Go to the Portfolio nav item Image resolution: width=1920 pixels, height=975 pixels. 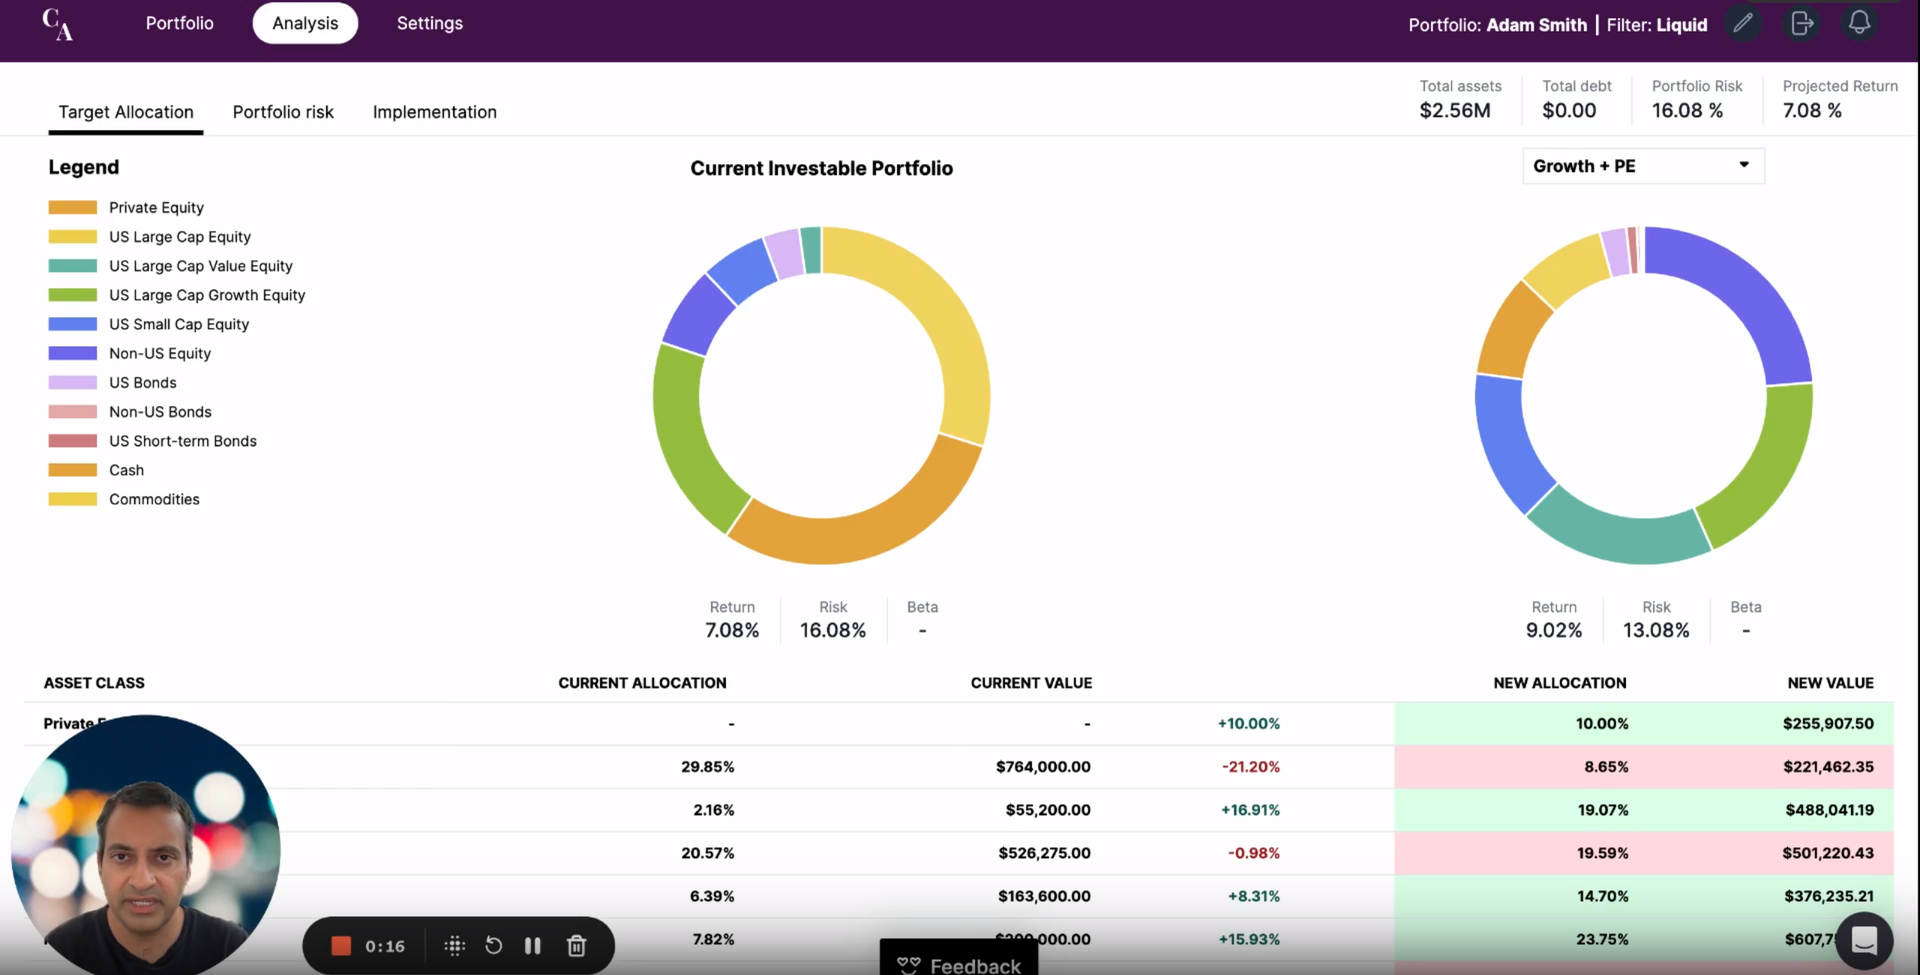coord(180,23)
